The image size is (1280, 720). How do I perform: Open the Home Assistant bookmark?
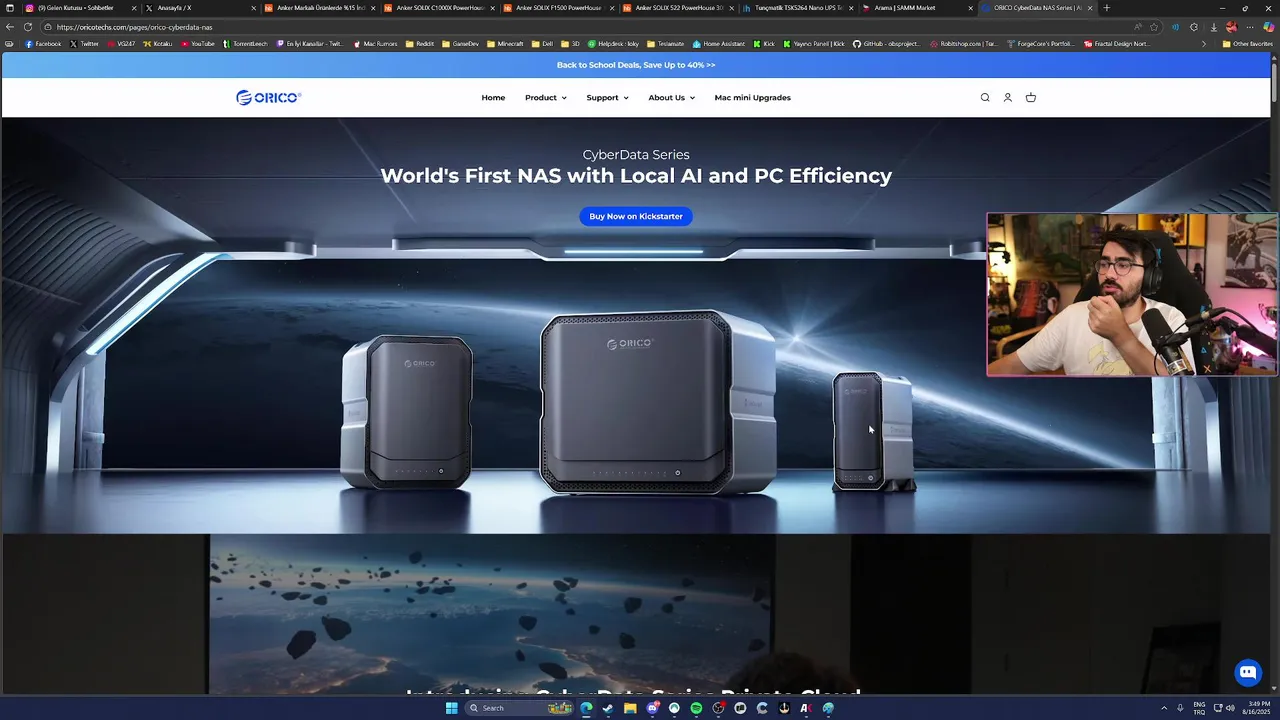720,44
